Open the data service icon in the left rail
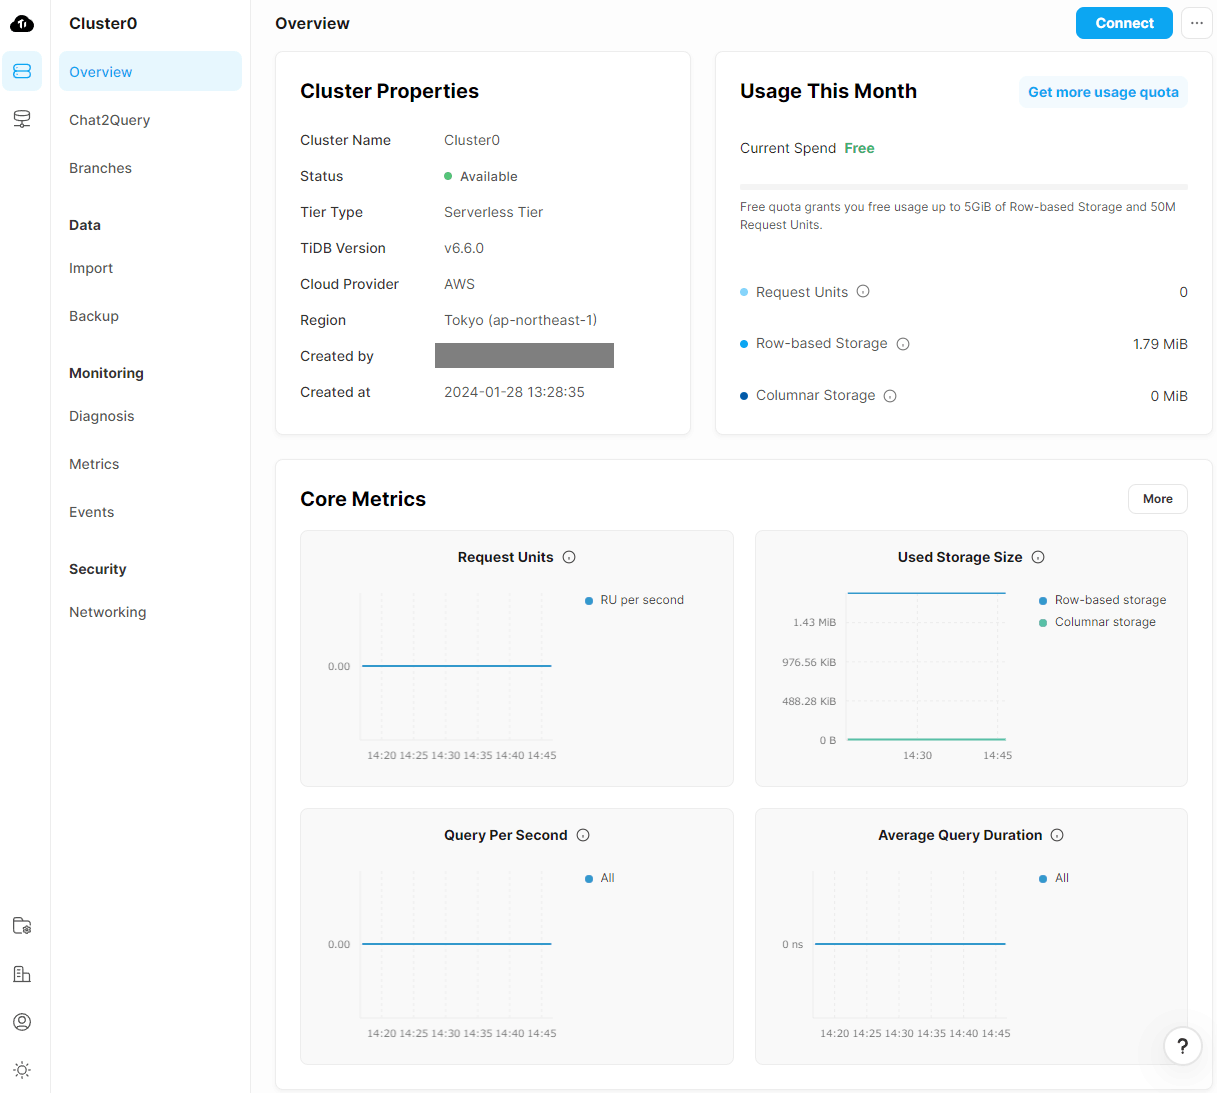This screenshot has height=1093, width=1217. [x=22, y=119]
